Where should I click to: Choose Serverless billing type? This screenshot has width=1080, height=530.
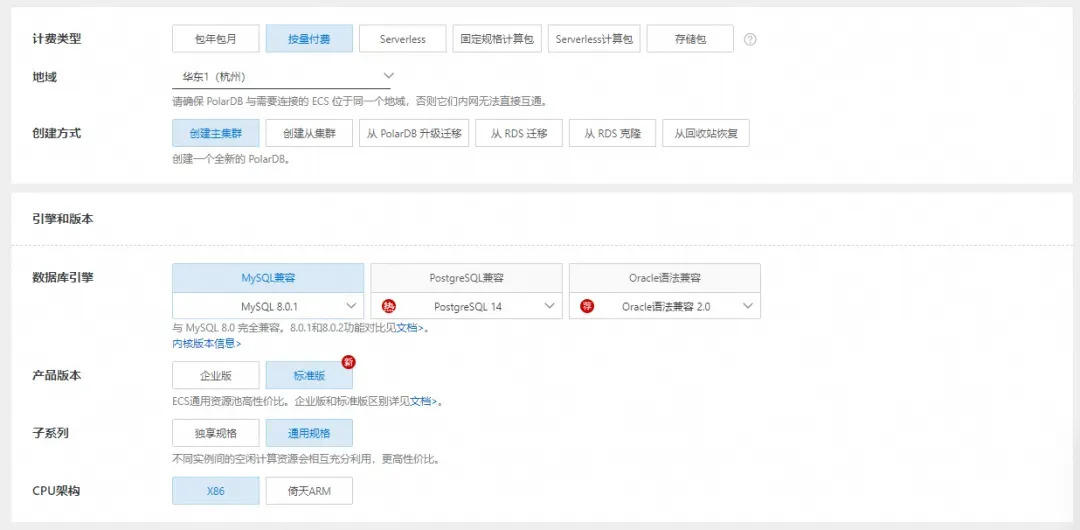(x=403, y=39)
